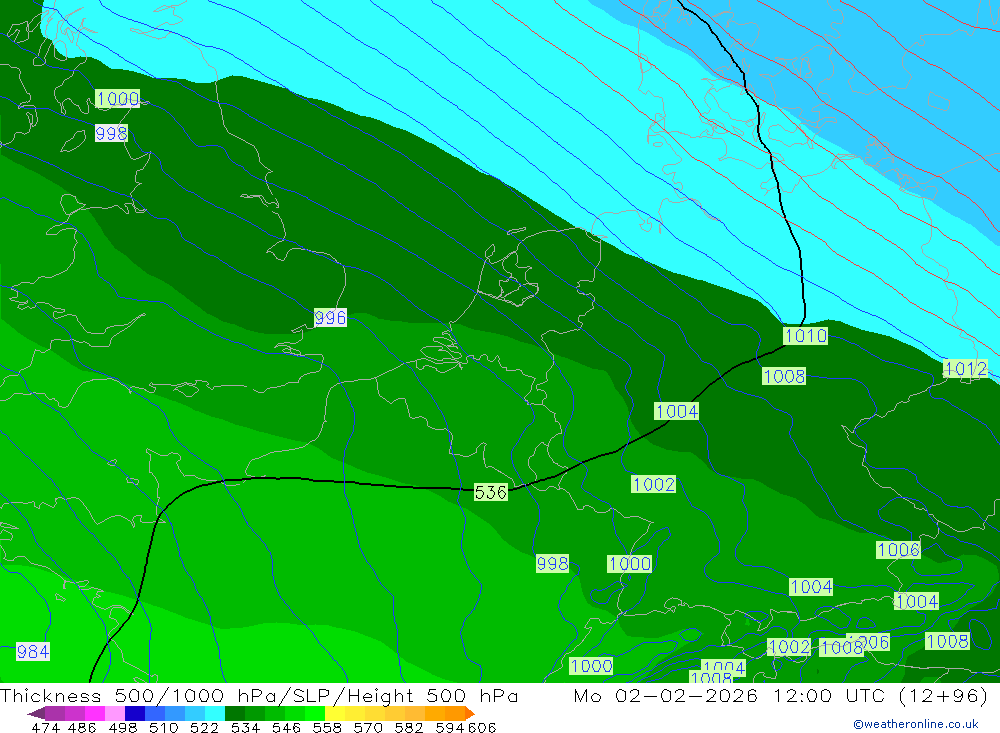Image resolution: width=1000 pixels, height=733 pixels.
Task: Click the 'Mo 02-02-2026' date text
Action: [666, 695]
